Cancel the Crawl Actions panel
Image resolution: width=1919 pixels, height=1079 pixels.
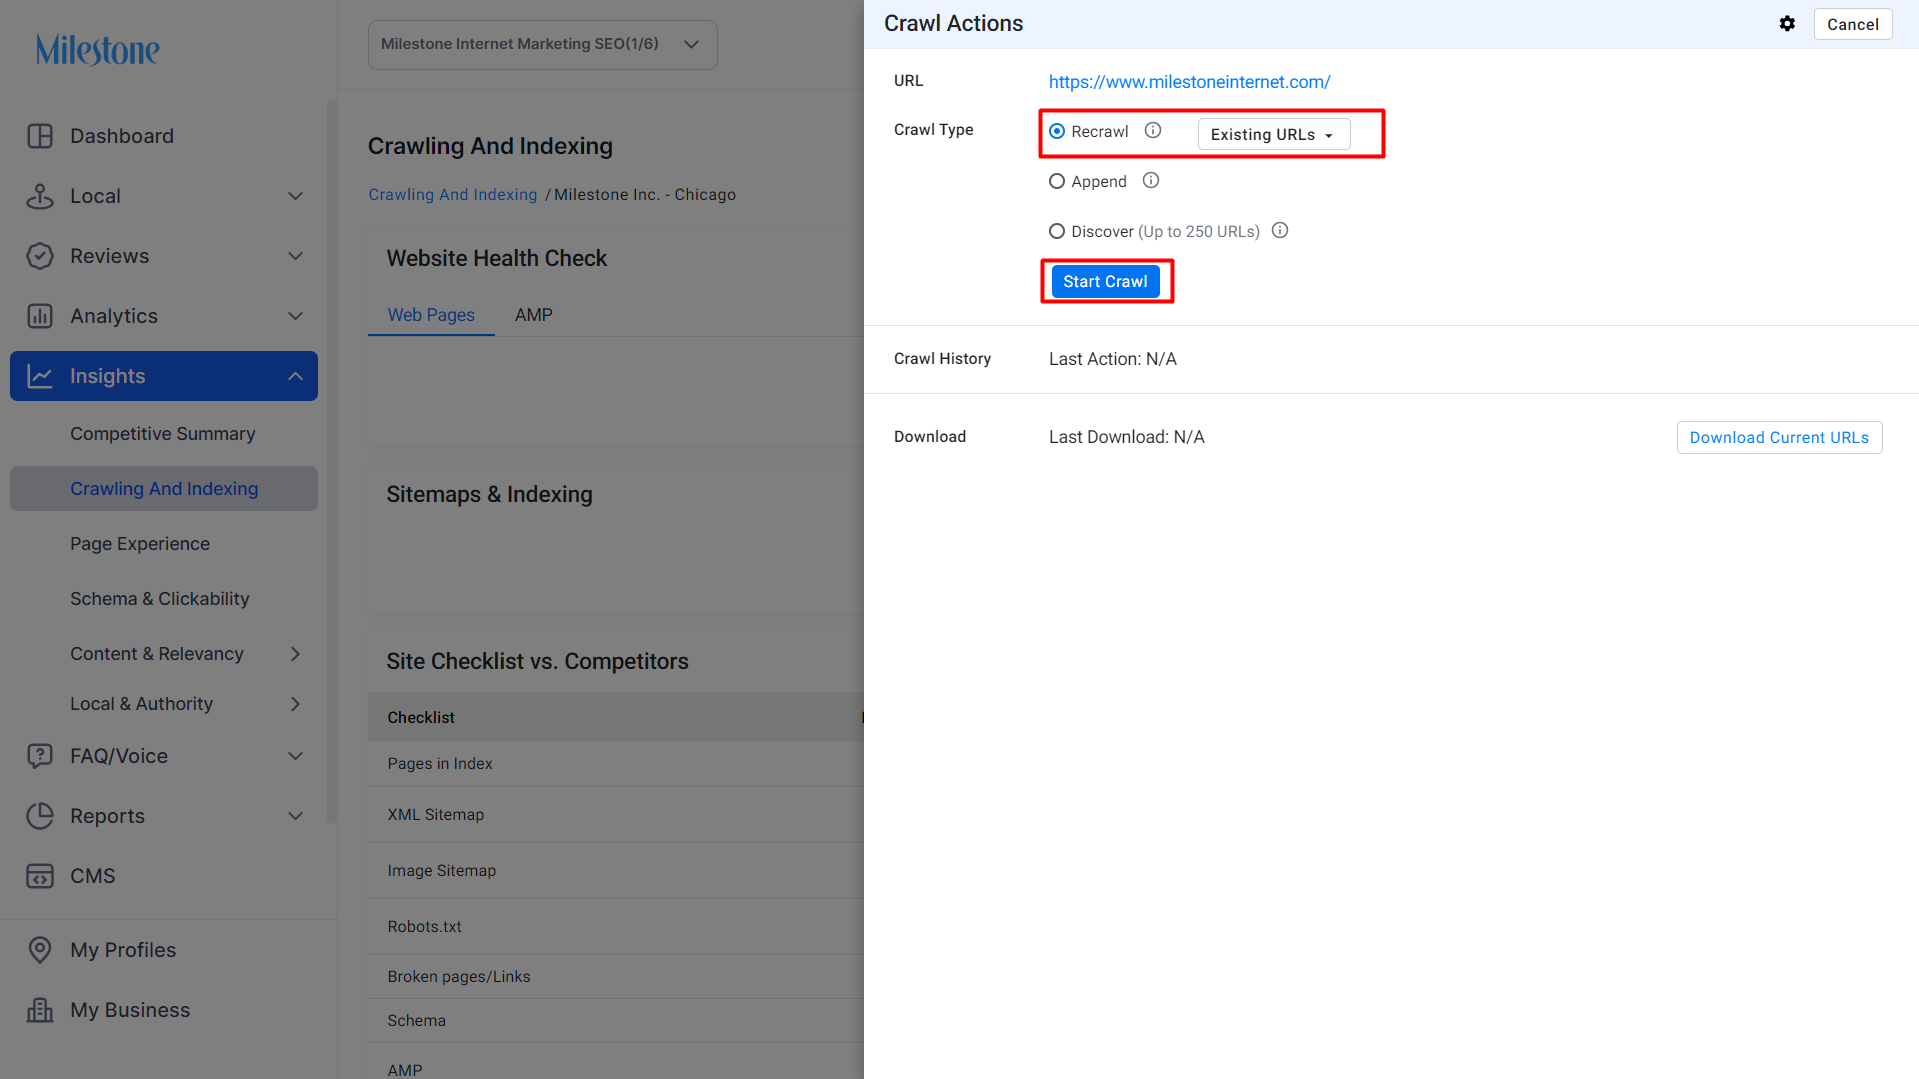coord(1852,24)
